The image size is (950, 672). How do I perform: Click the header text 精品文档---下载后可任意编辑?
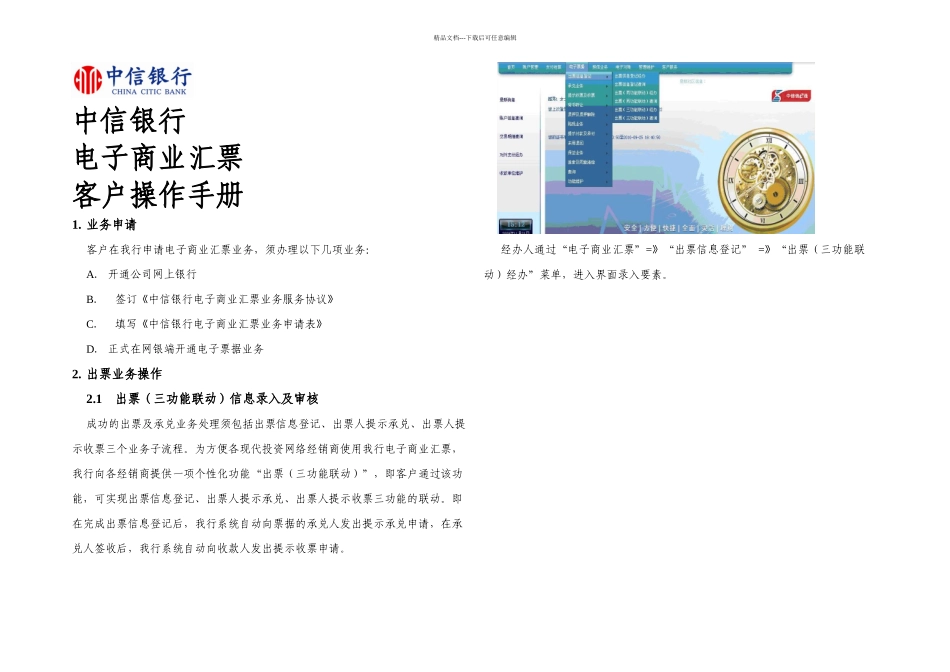click(x=475, y=38)
